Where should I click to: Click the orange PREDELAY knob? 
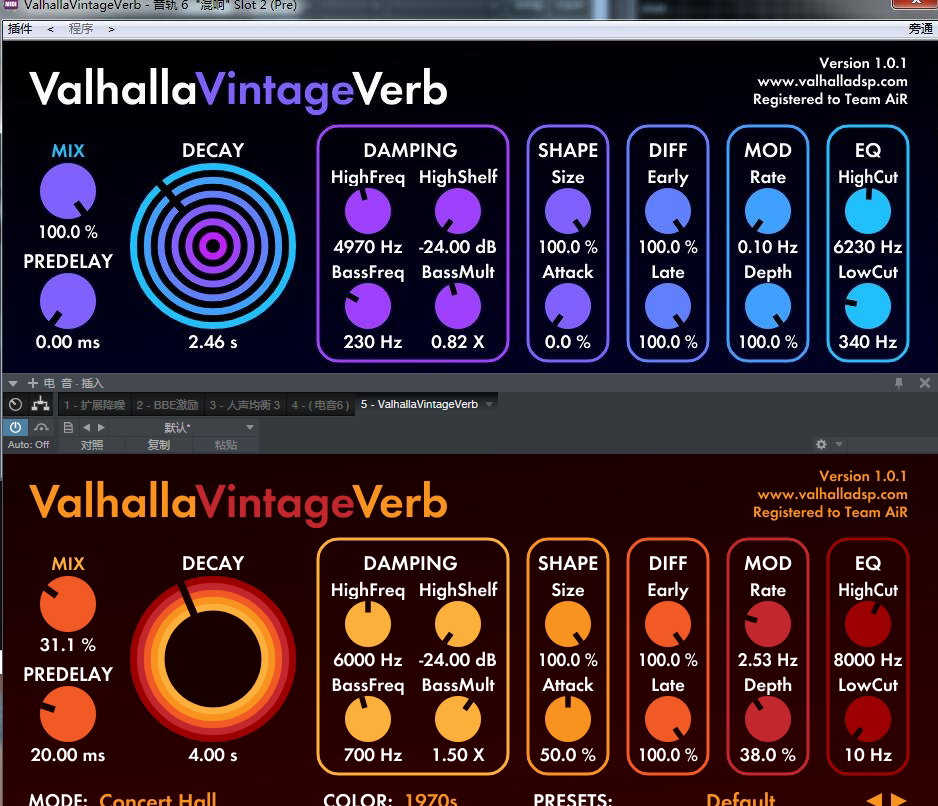click(68, 714)
